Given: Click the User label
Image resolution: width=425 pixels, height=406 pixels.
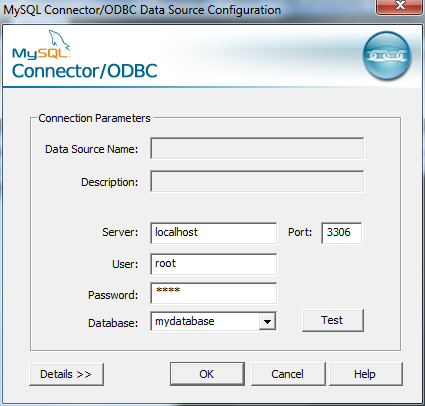Looking at the screenshot, I should 125,264.
